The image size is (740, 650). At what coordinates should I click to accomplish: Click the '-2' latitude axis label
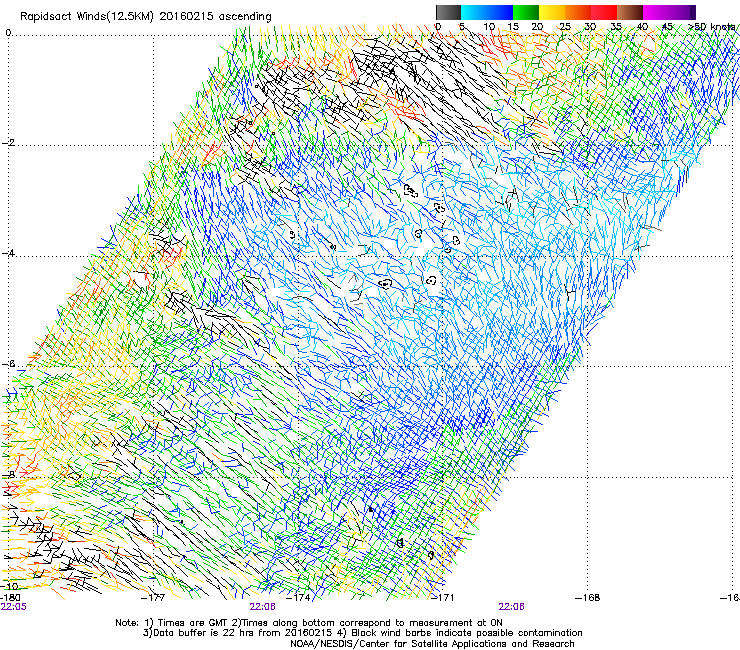tap(9, 143)
